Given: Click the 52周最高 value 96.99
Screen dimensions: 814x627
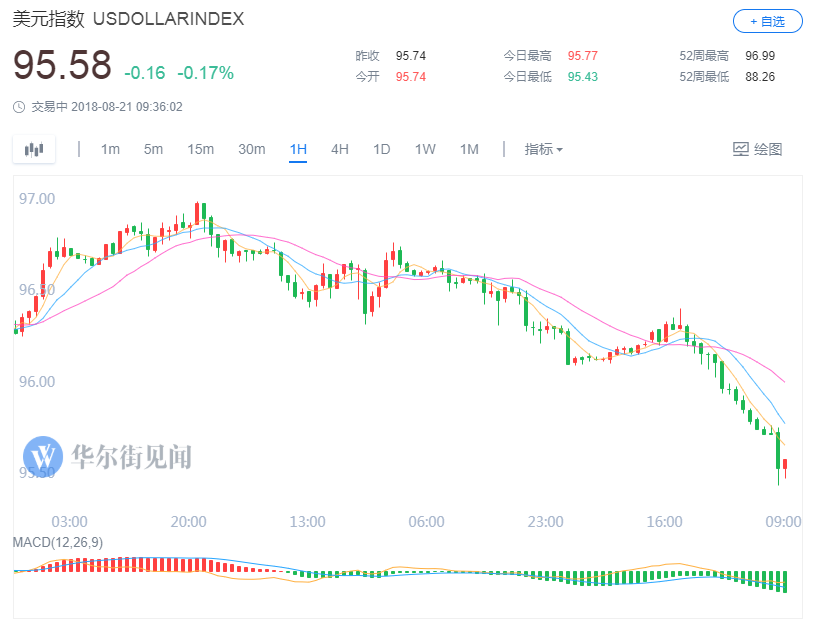Looking at the screenshot, I should [760, 56].
